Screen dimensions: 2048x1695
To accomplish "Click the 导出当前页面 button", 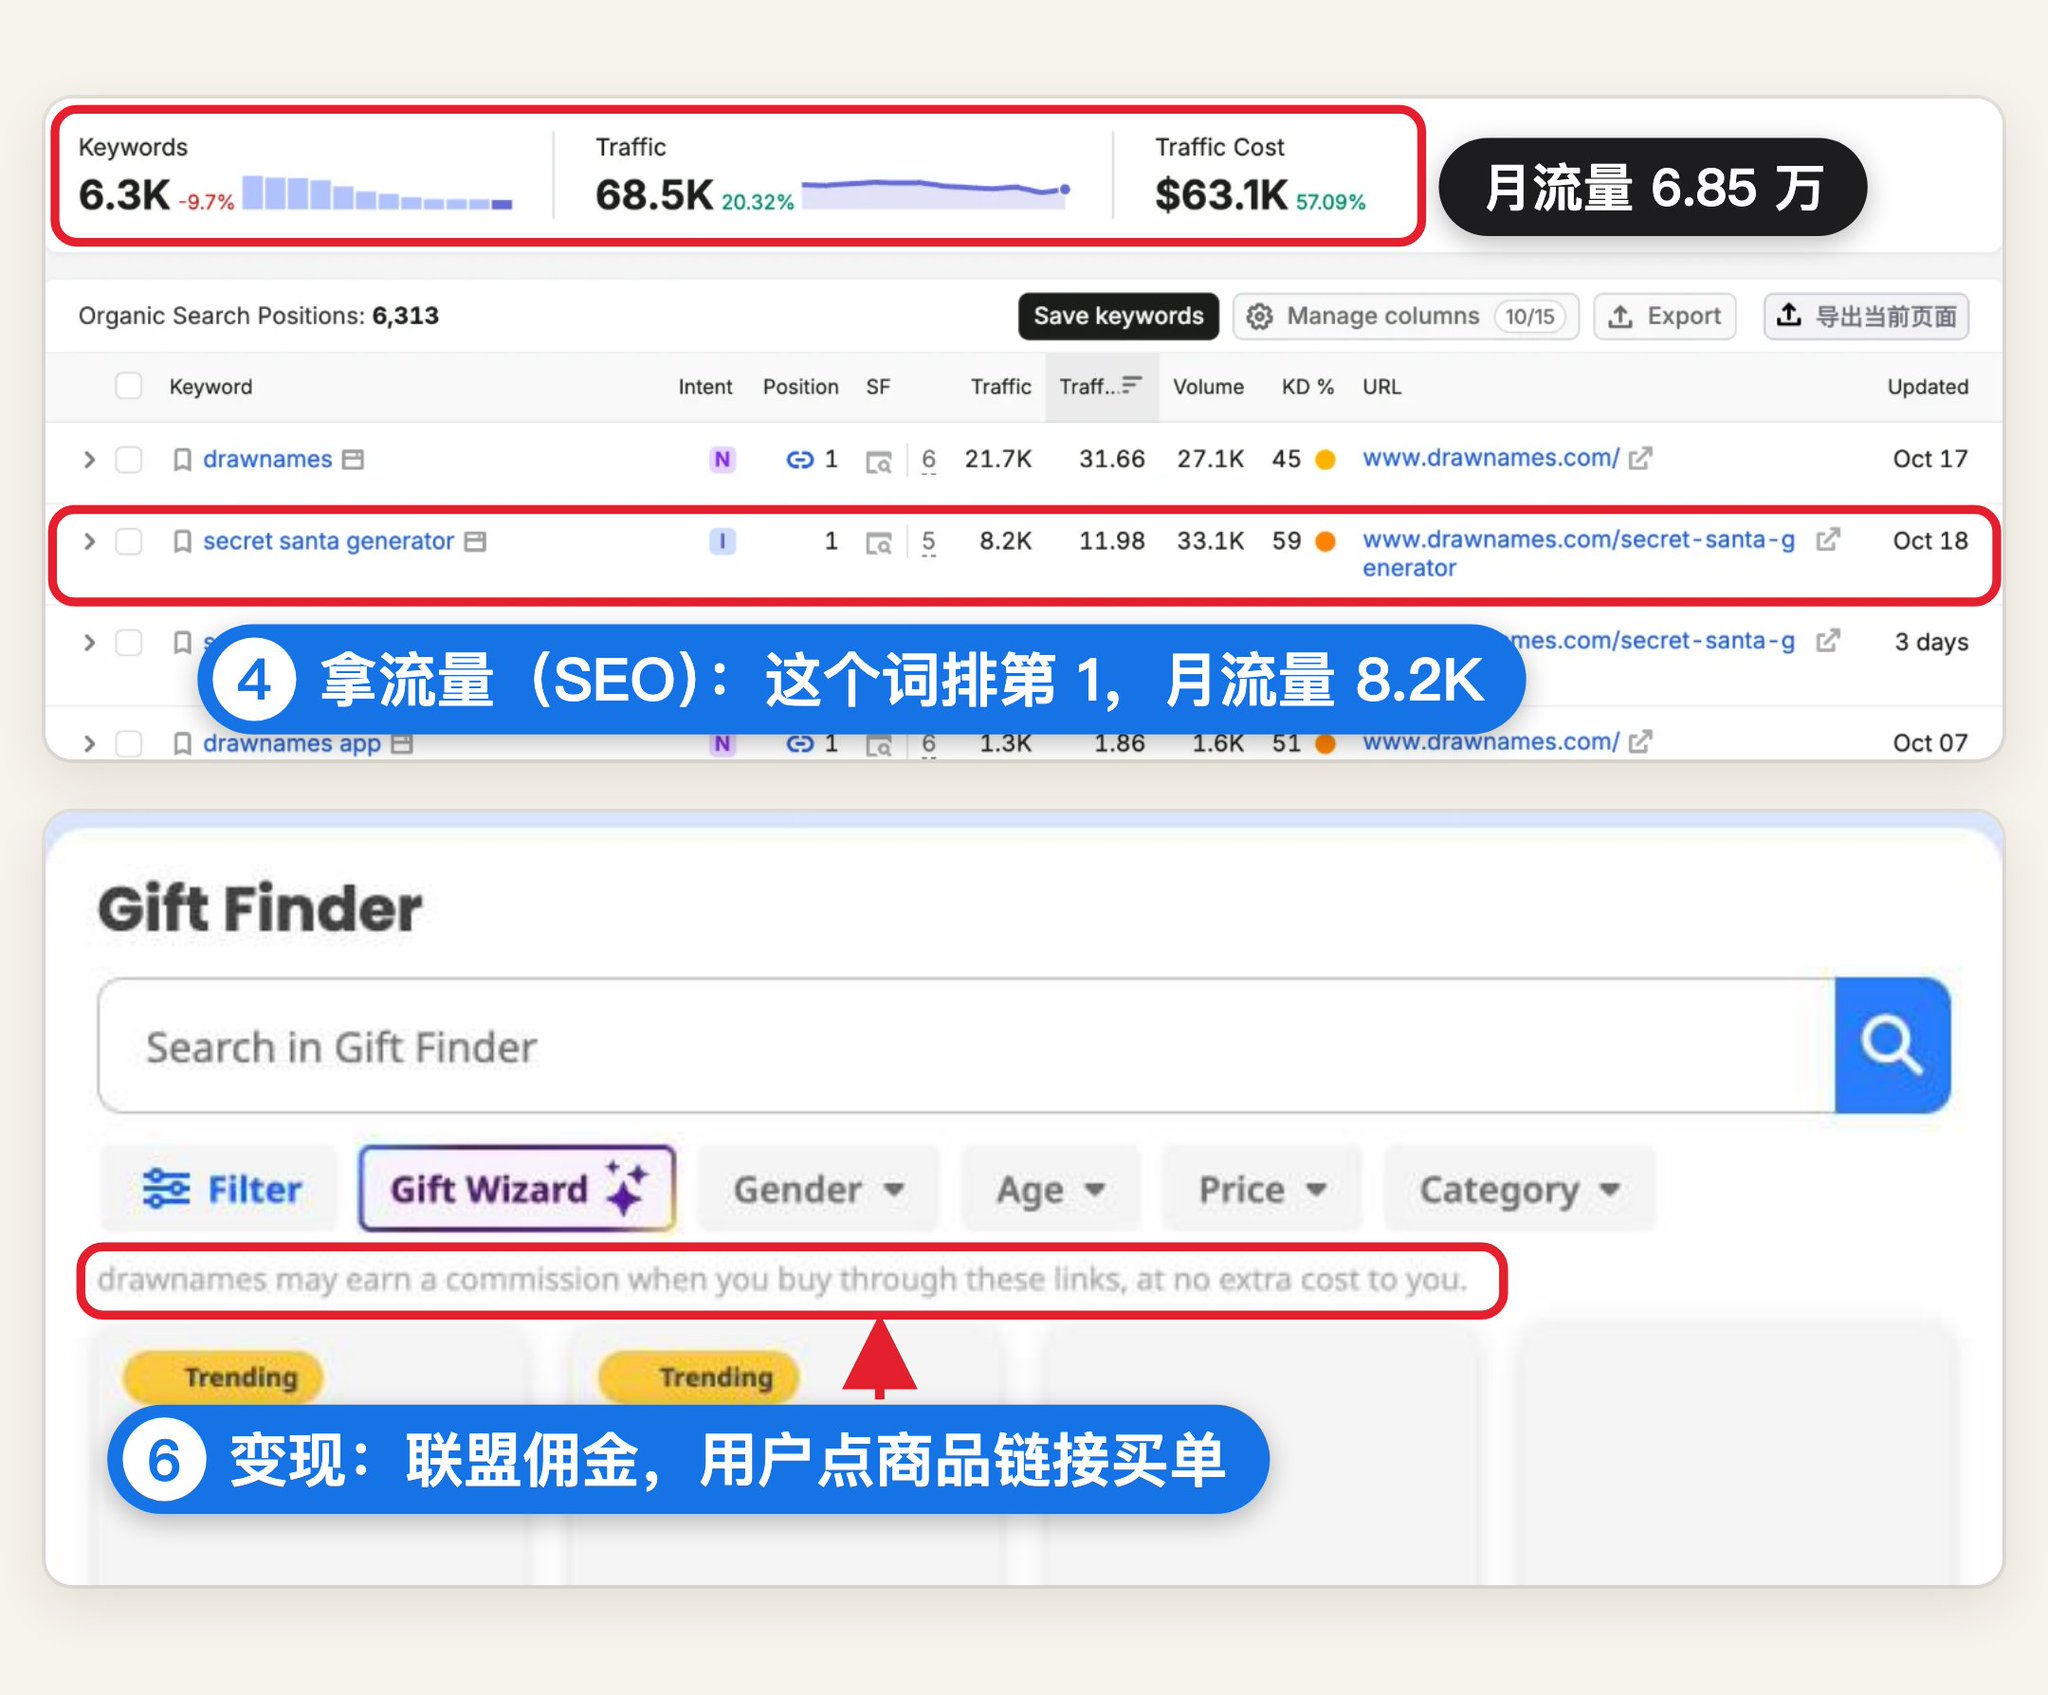I will click(x=1866, y=316).
